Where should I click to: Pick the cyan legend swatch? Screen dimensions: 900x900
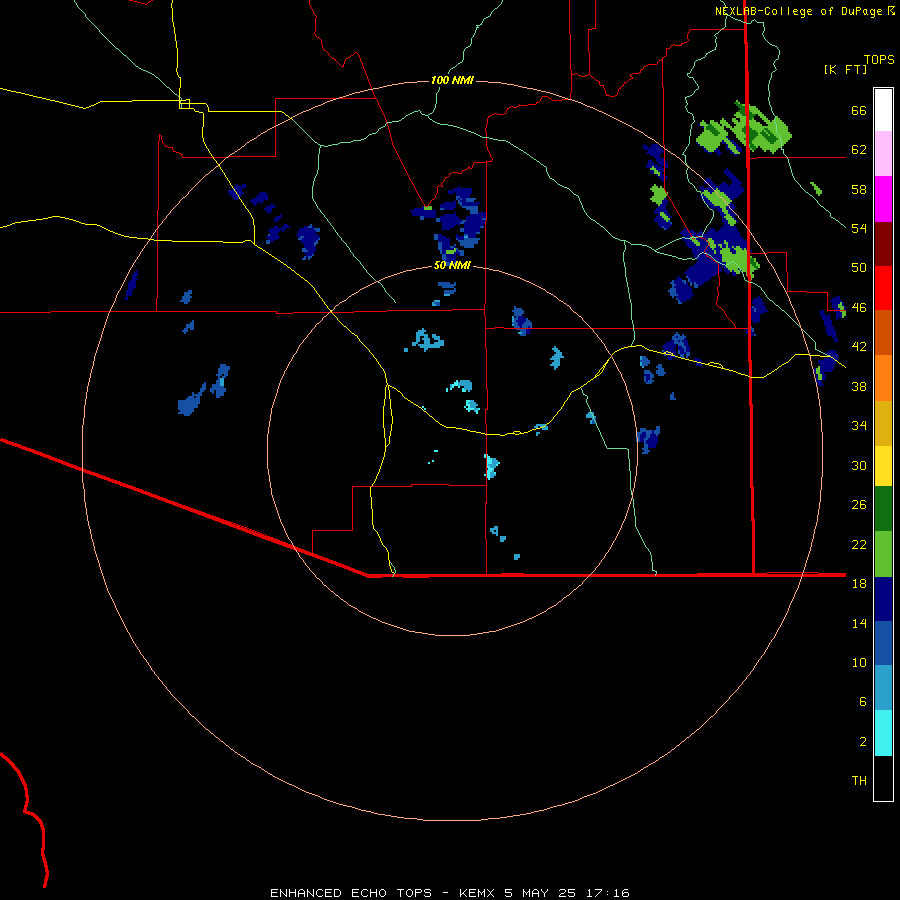883,733
